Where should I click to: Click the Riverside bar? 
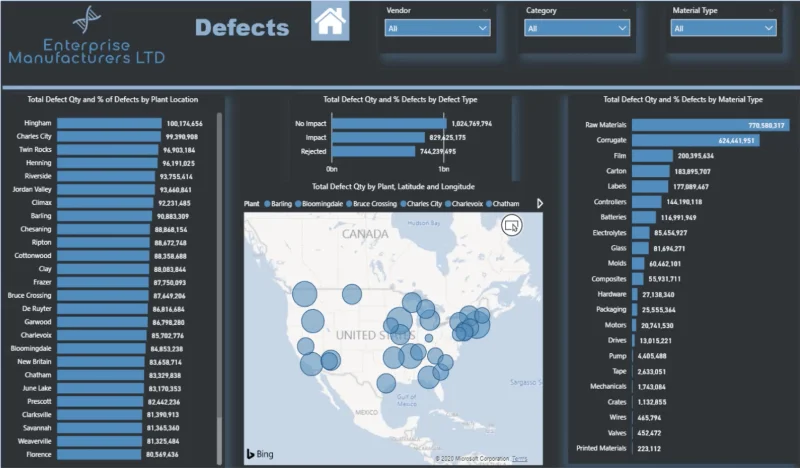[x=106, y=177]
